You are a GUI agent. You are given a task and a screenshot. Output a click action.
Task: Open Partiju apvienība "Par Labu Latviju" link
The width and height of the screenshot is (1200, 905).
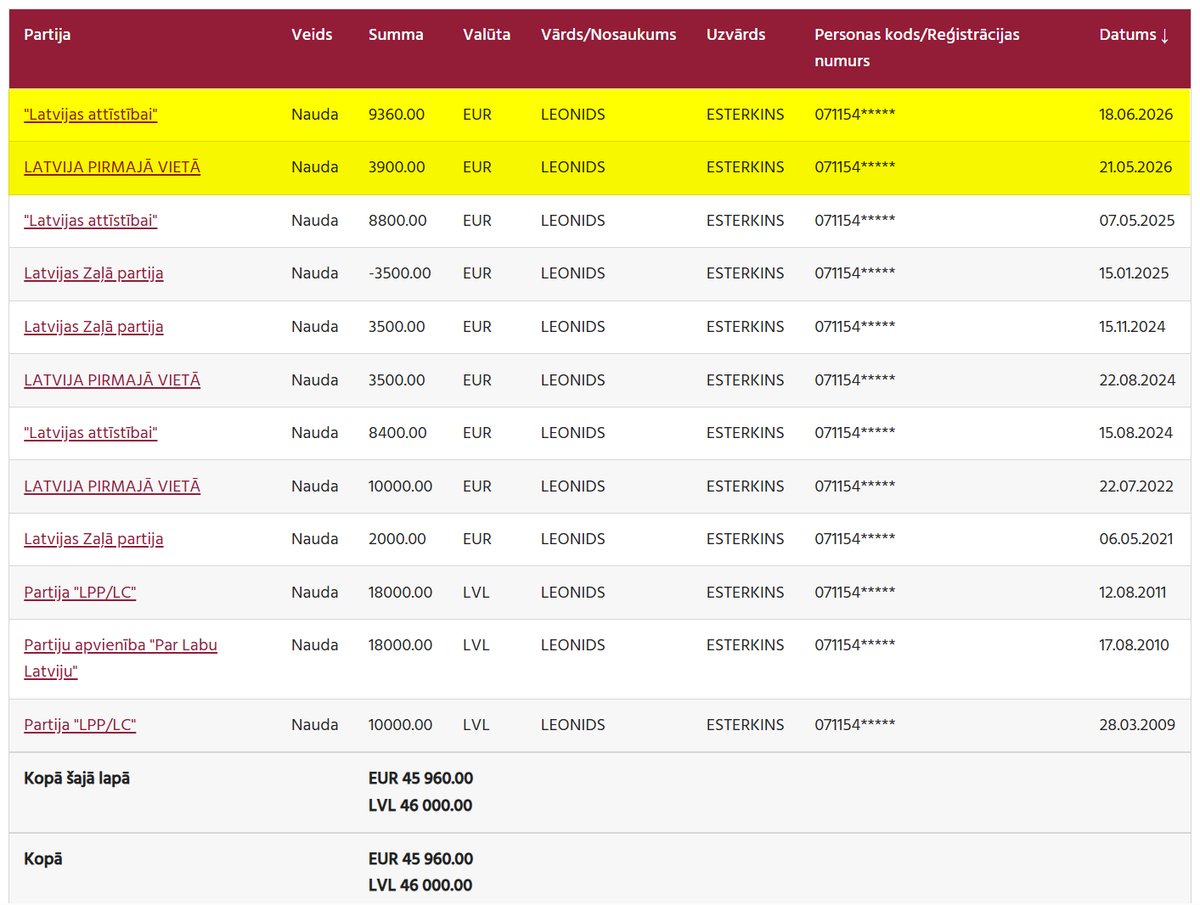point(121,658)
